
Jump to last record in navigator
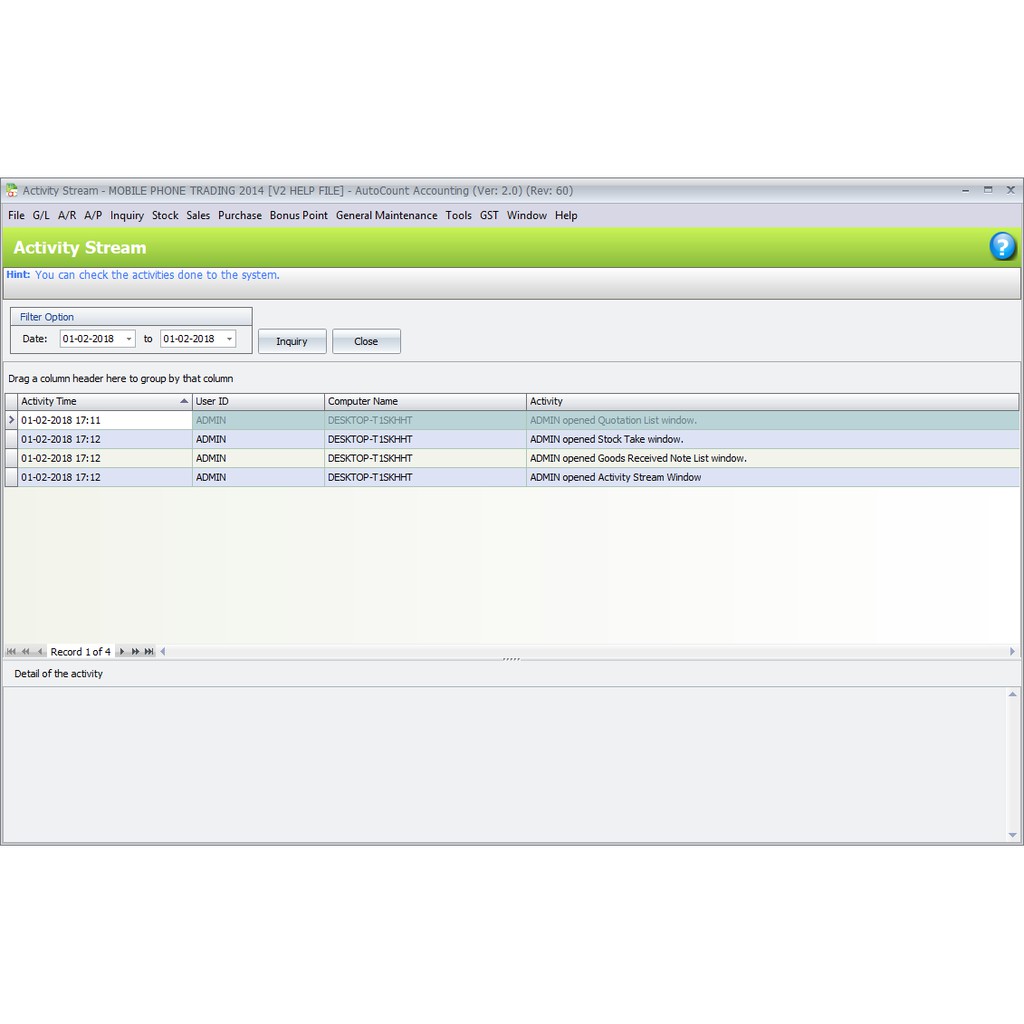click(x=149, y=652)
